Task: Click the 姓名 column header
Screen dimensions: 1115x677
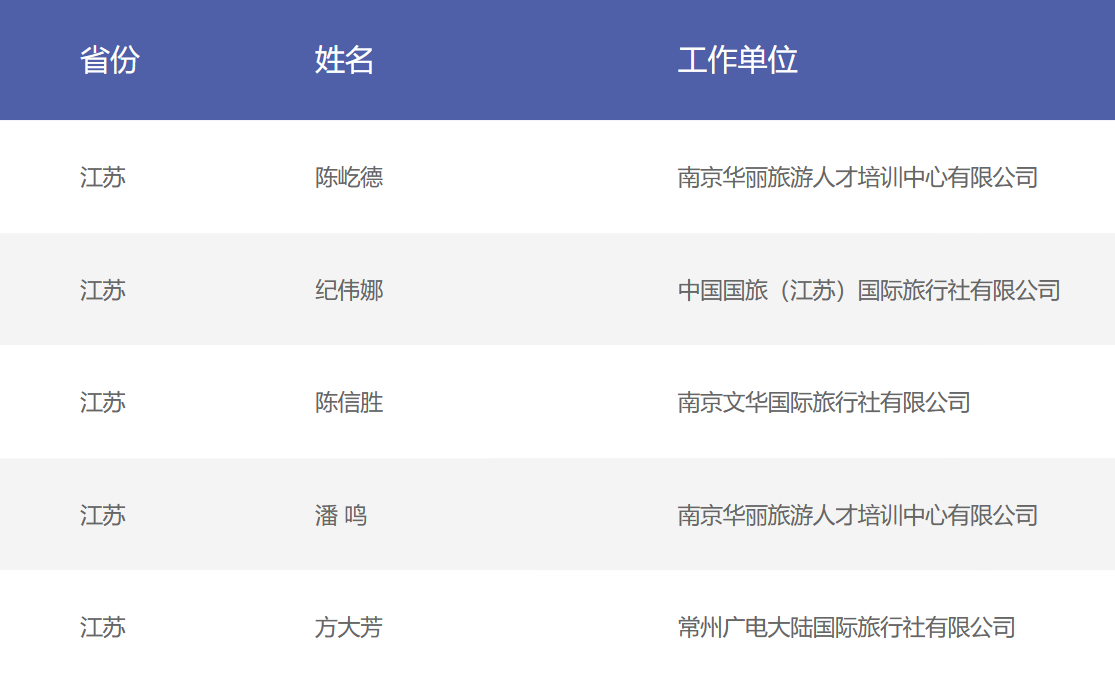Action: click(344, 60)
